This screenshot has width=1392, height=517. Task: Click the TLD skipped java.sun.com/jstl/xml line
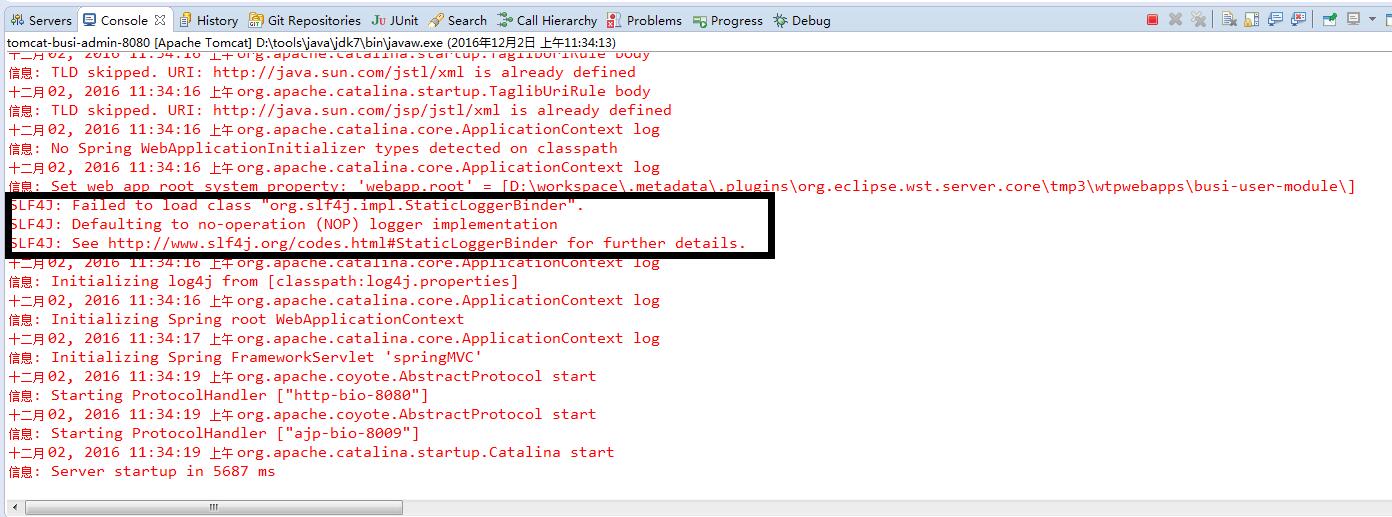pos(322,72)
